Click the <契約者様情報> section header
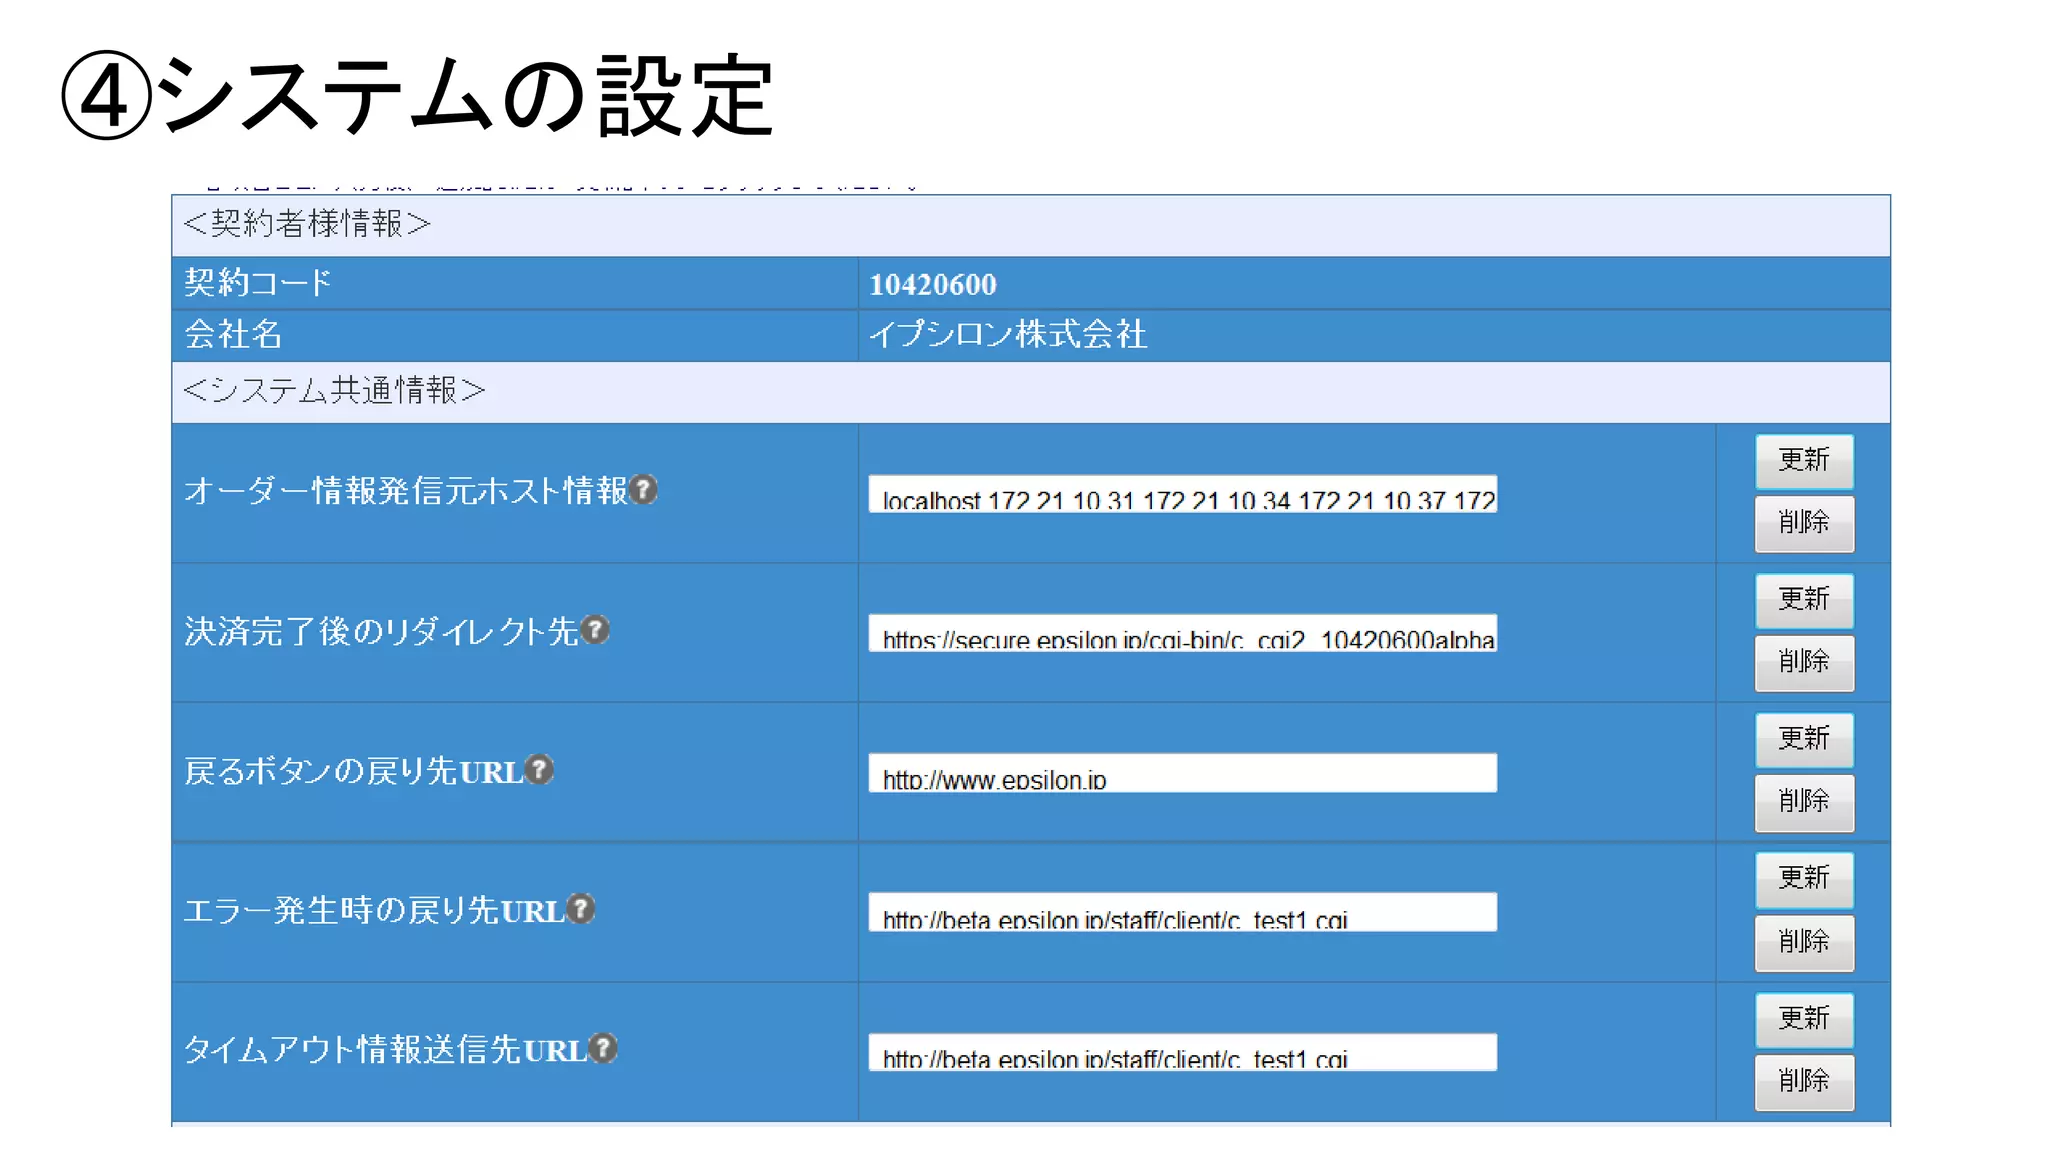 (x=1031, y=225)
